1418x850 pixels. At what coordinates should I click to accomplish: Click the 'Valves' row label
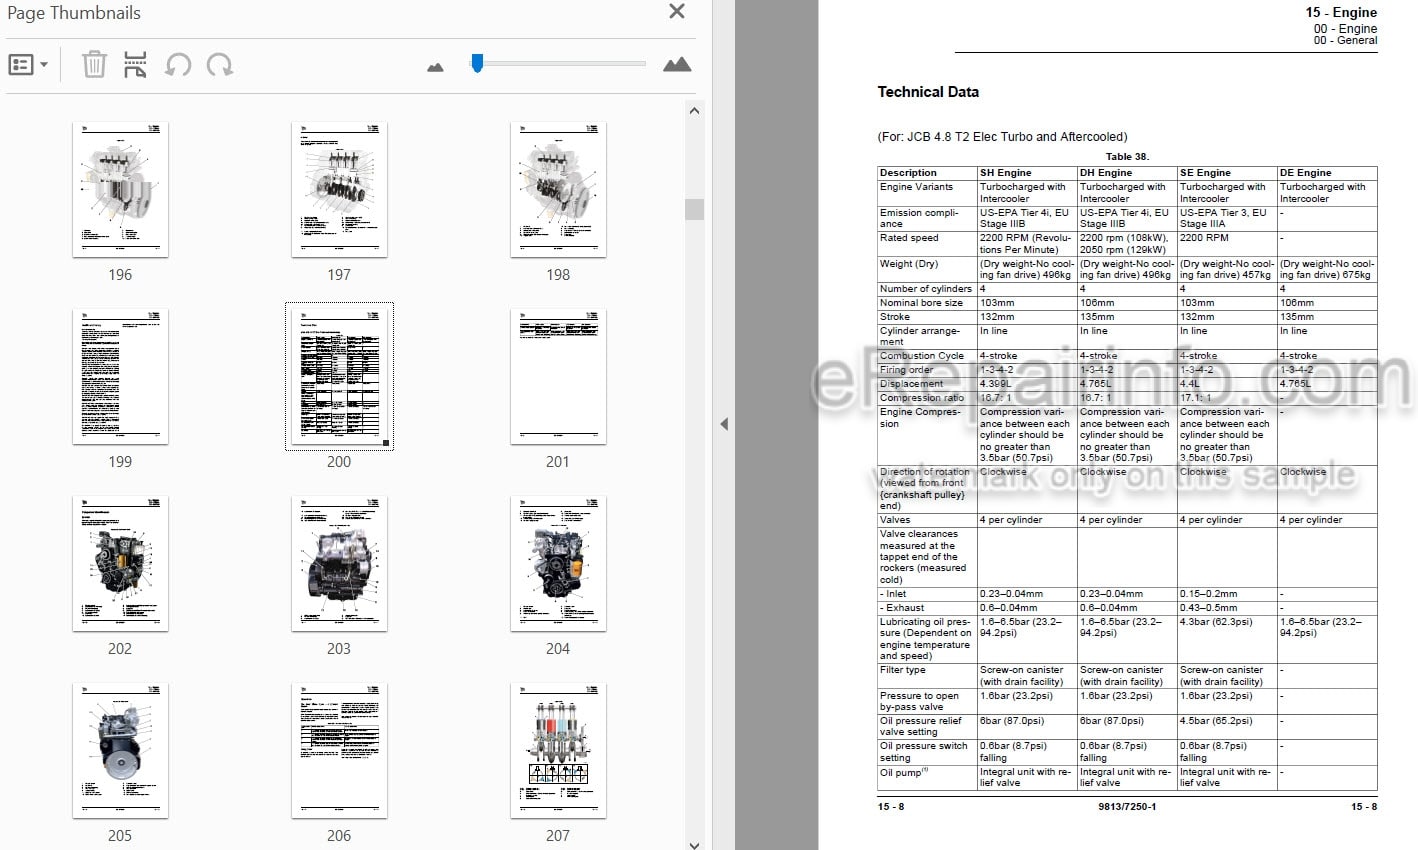(895, 520)
